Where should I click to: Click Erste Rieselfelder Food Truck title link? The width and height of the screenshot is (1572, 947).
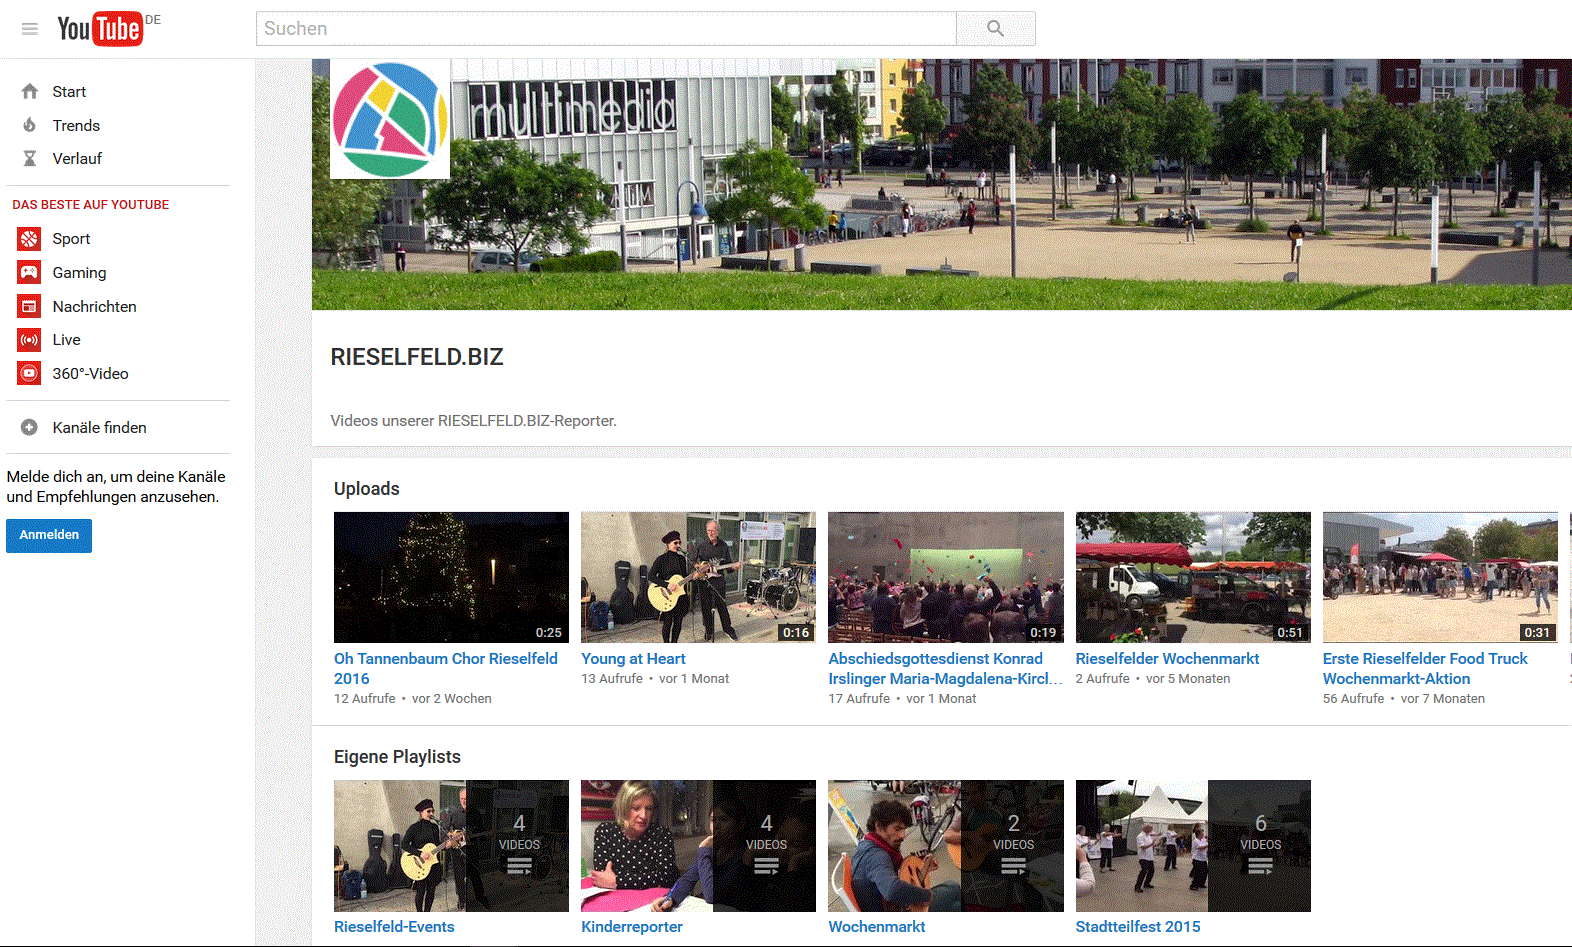coord(1425,668)
